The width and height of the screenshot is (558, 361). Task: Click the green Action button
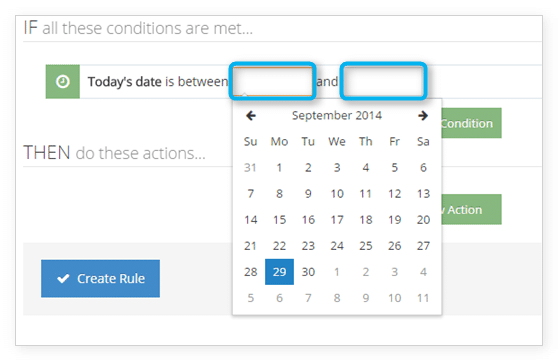pyautogui.click(x=472, y=210)
